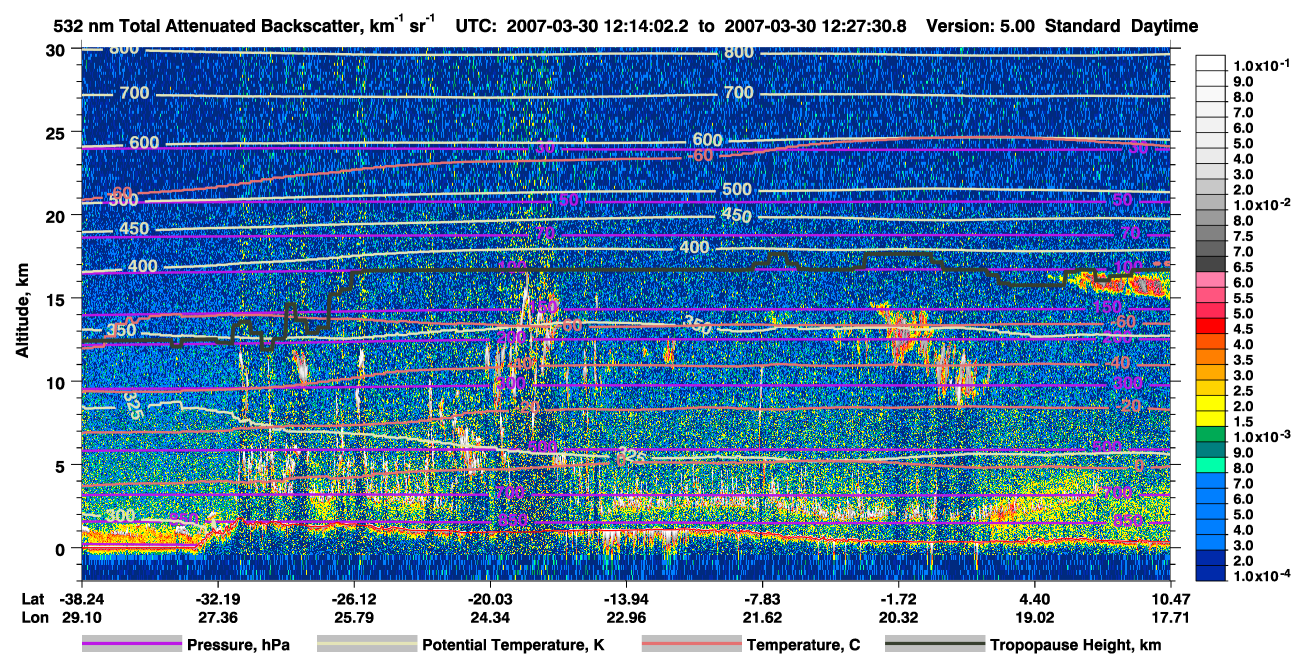Click the longitude value '24.34'
This screenshot has width=1300, height=667.
pyautogui.click(x=489, y=617)
